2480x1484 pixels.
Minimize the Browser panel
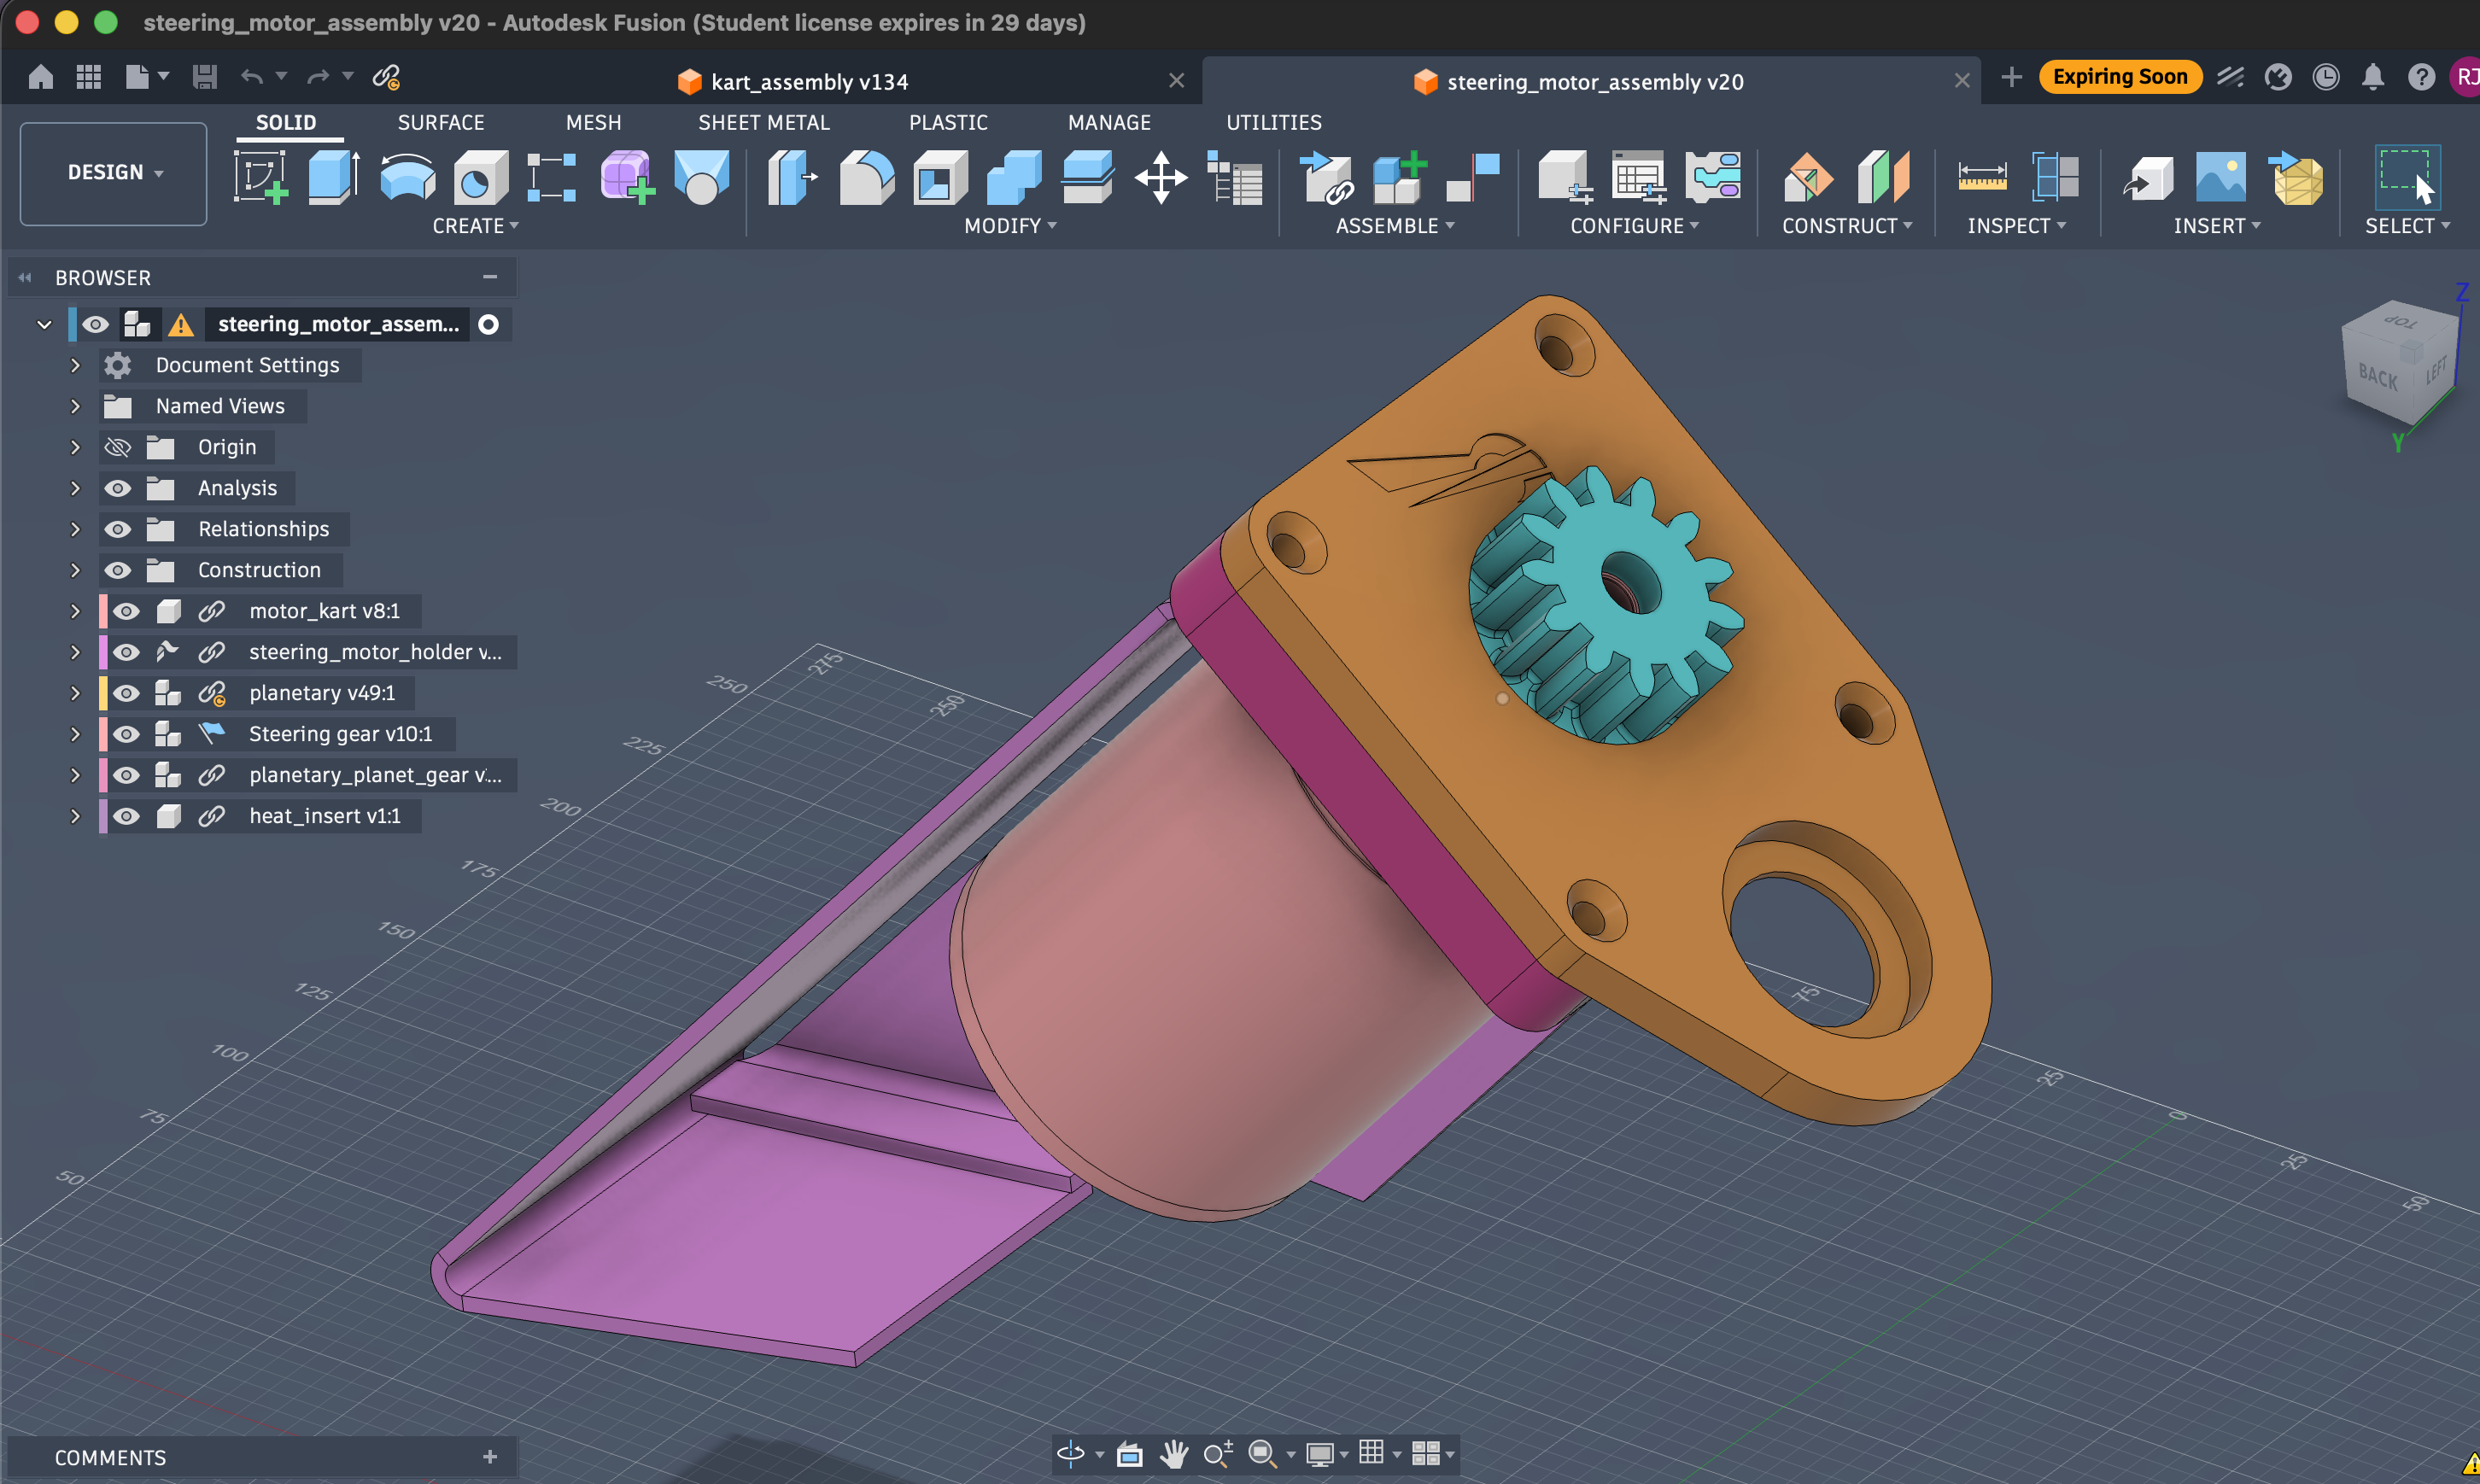point(490,277)
